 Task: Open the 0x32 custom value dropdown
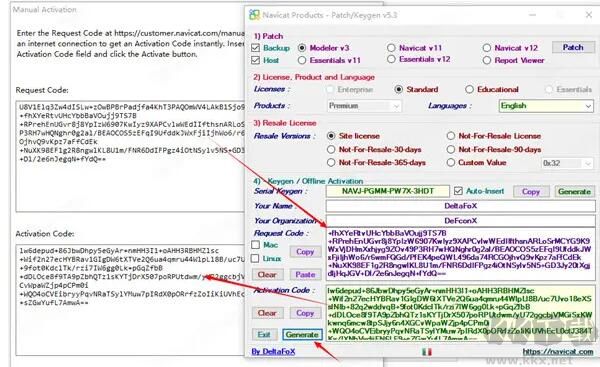tap(567, 163)
